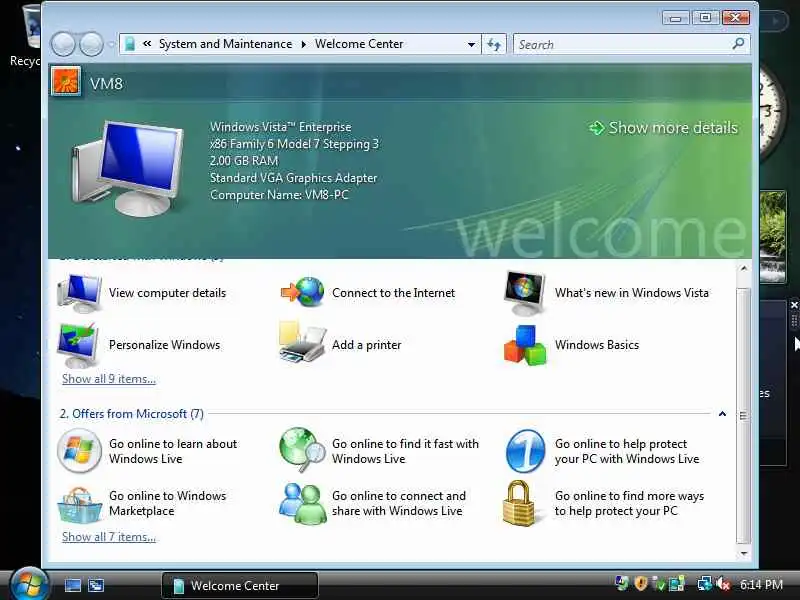Click Welcome Center breadcrumb
The width and height of the screenshot is (800, 600).
[x=359, y=44]
